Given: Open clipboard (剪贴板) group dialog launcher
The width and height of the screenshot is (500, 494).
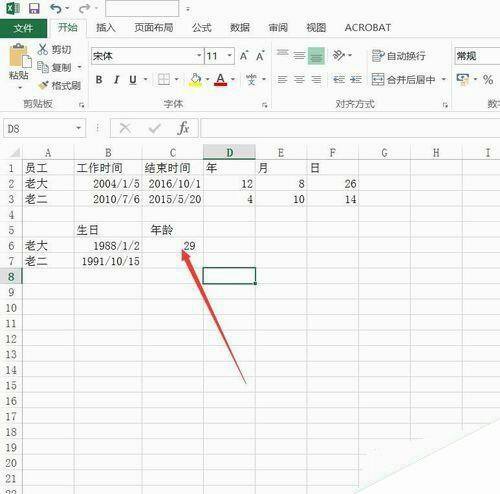Looking at the screenshot, I should coord(82,105).
